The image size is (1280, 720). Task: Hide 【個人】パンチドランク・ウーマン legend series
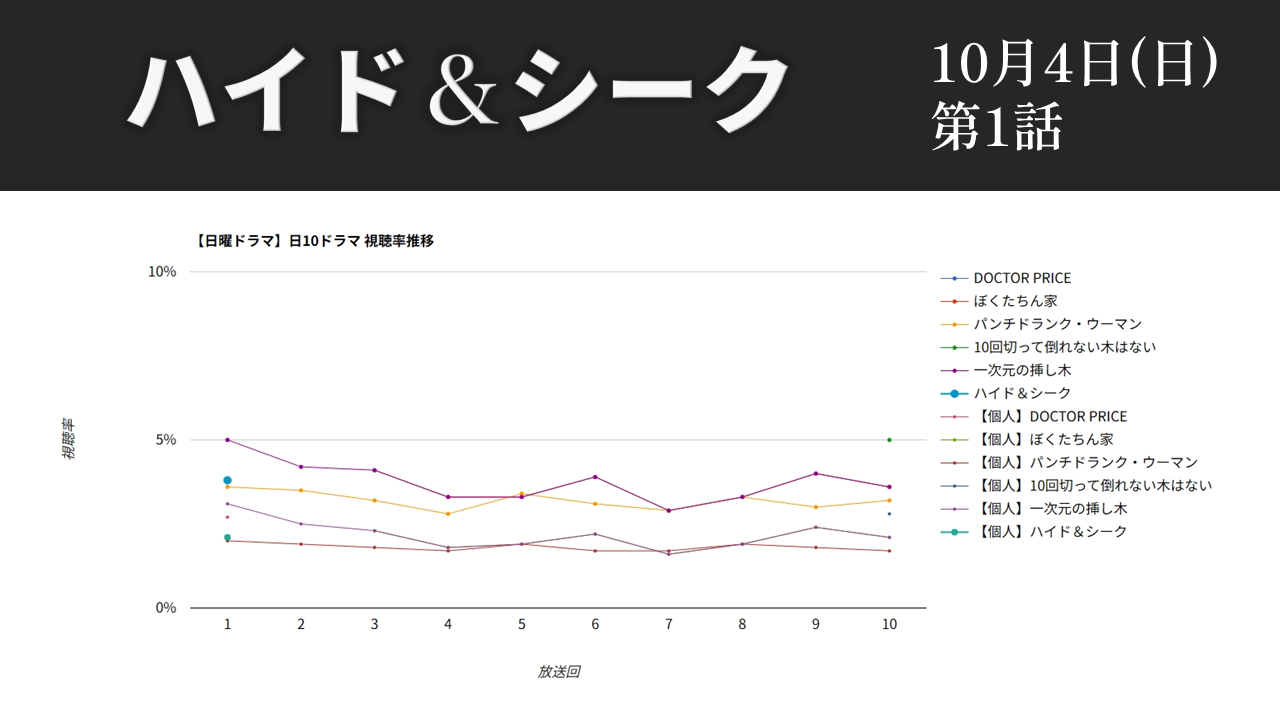(x=1069, y=462)
